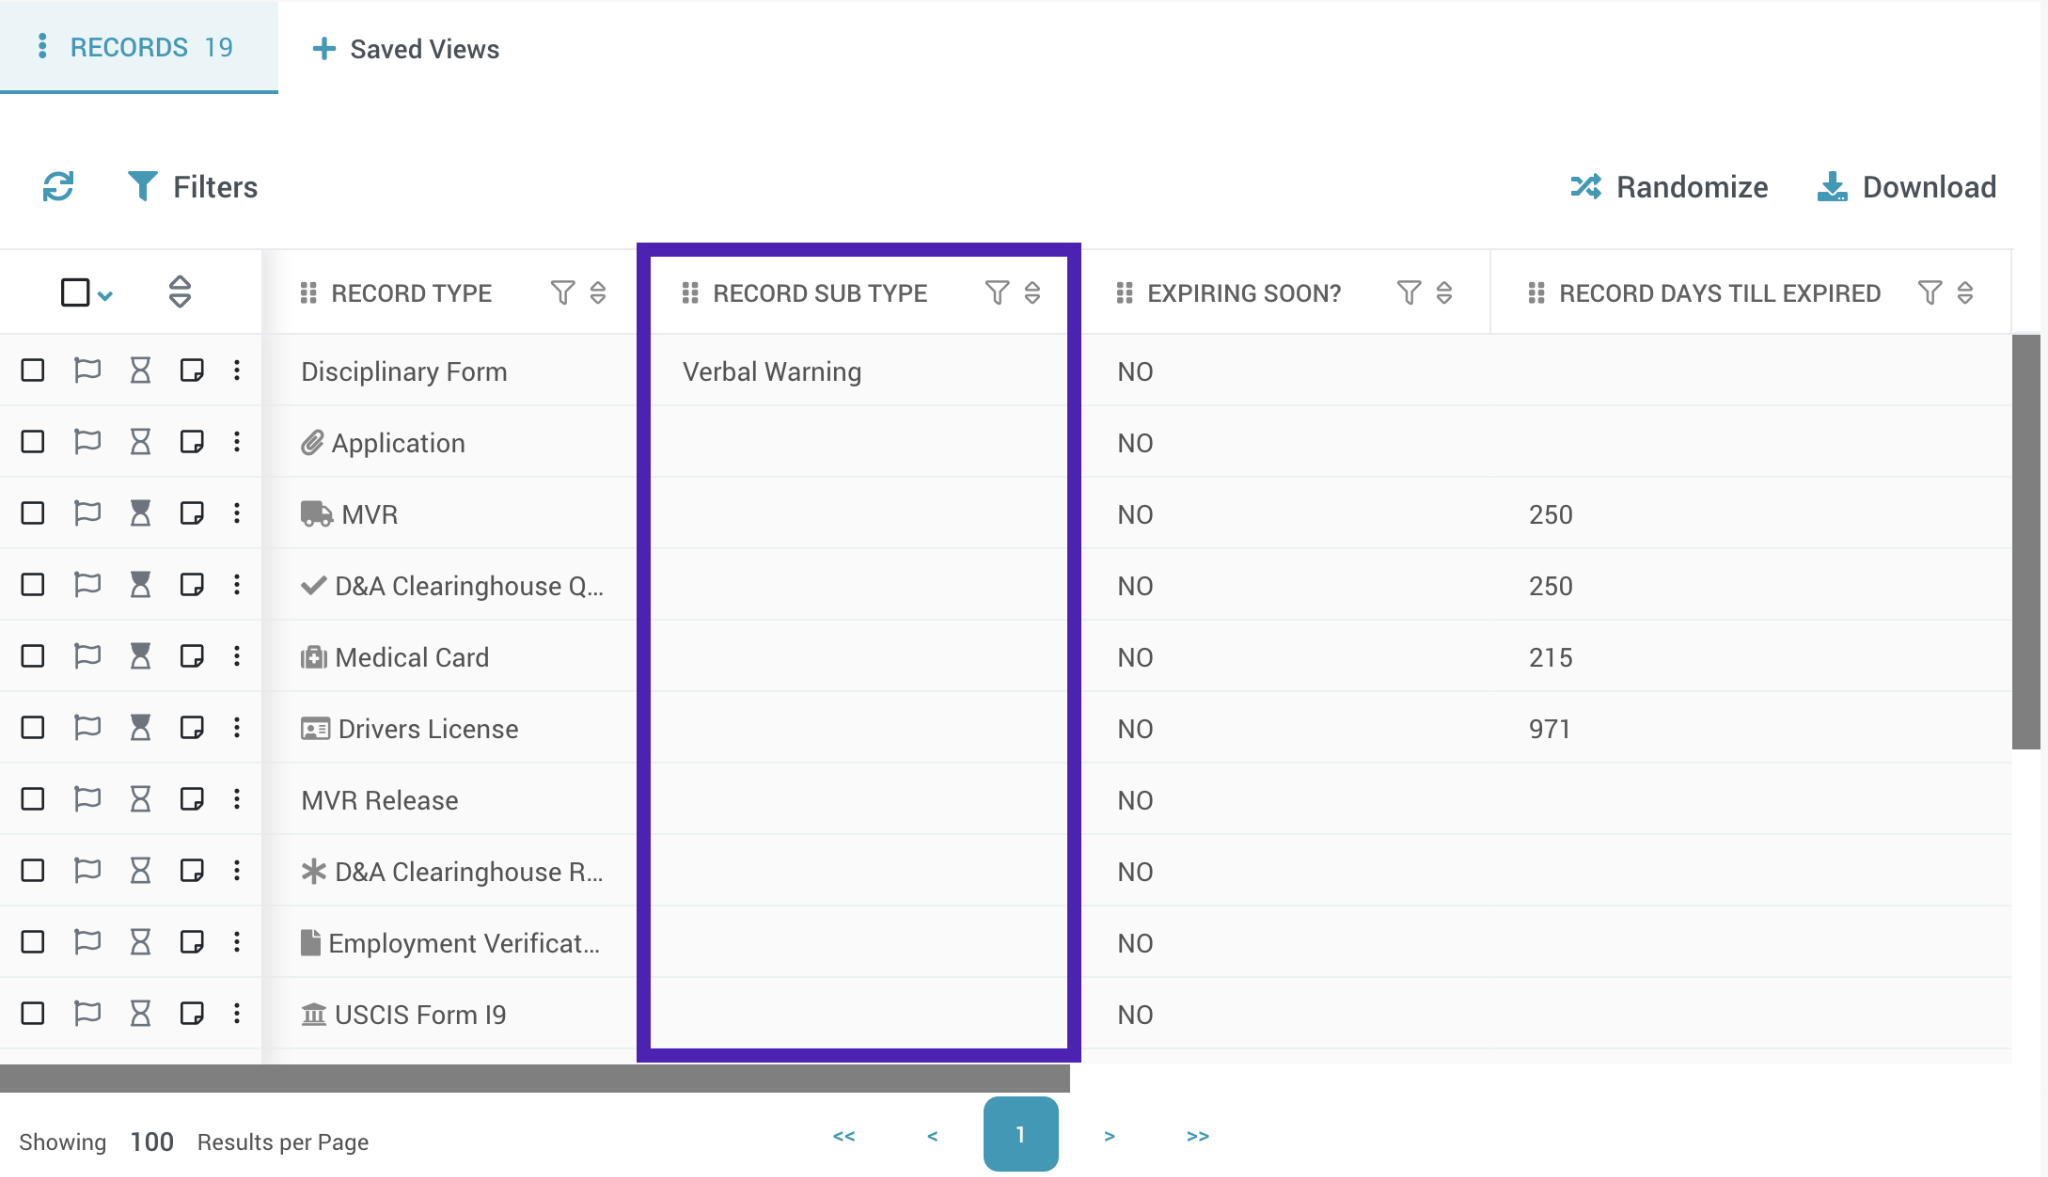
Task: Click the flag icon in Disciplinary Form row
Action: coord(88,371)
